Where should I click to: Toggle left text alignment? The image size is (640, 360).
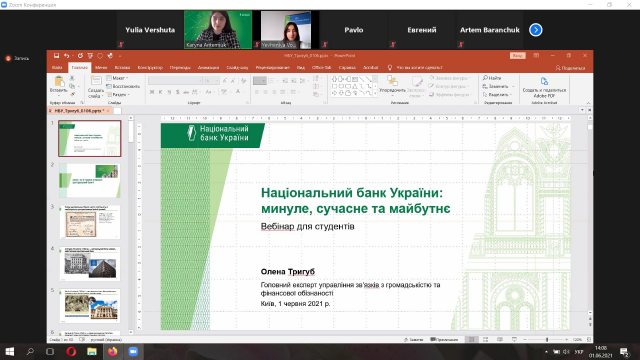coord(257,92)
